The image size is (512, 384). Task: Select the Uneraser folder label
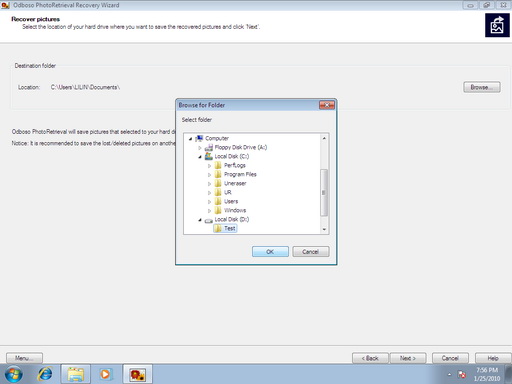coord(235,183)
